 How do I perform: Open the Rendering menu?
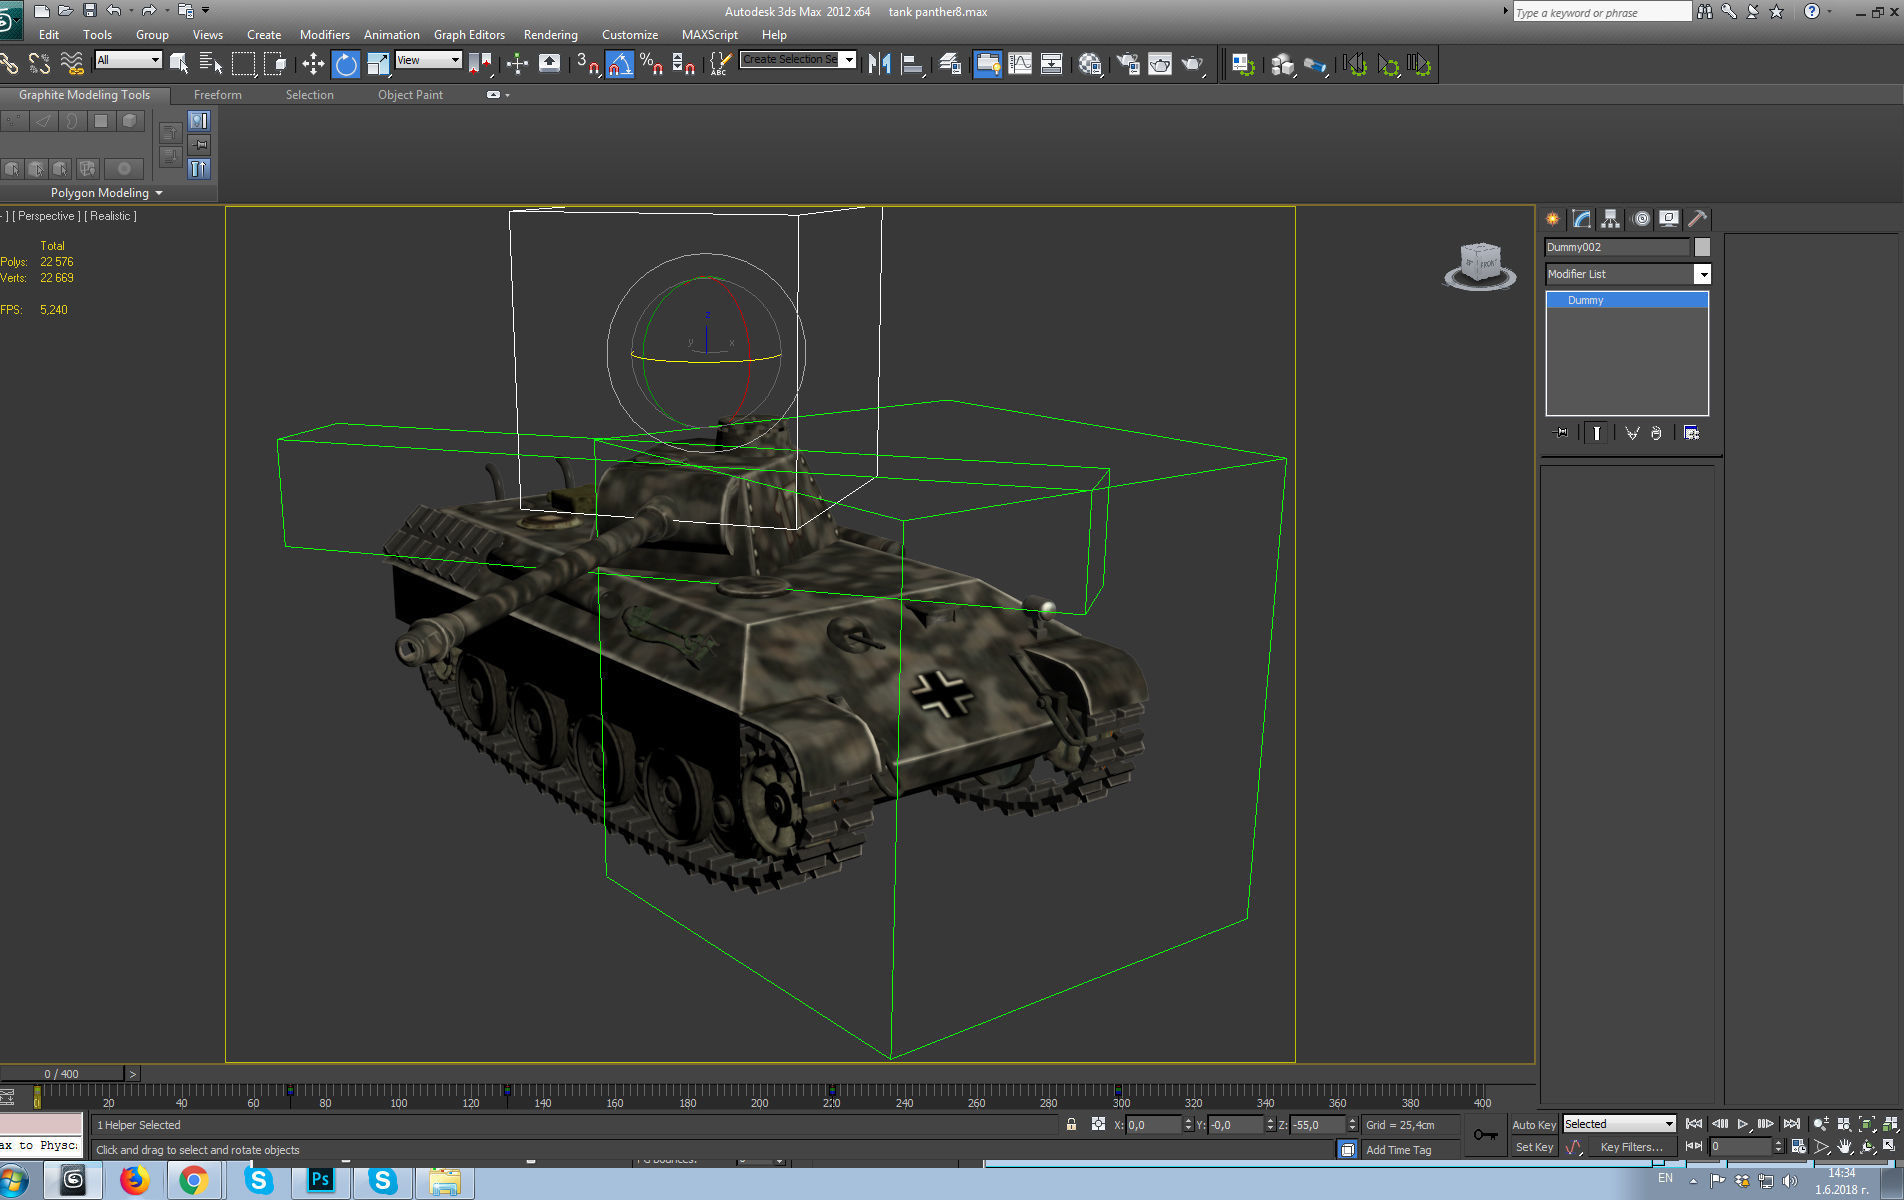pos(551,35)
